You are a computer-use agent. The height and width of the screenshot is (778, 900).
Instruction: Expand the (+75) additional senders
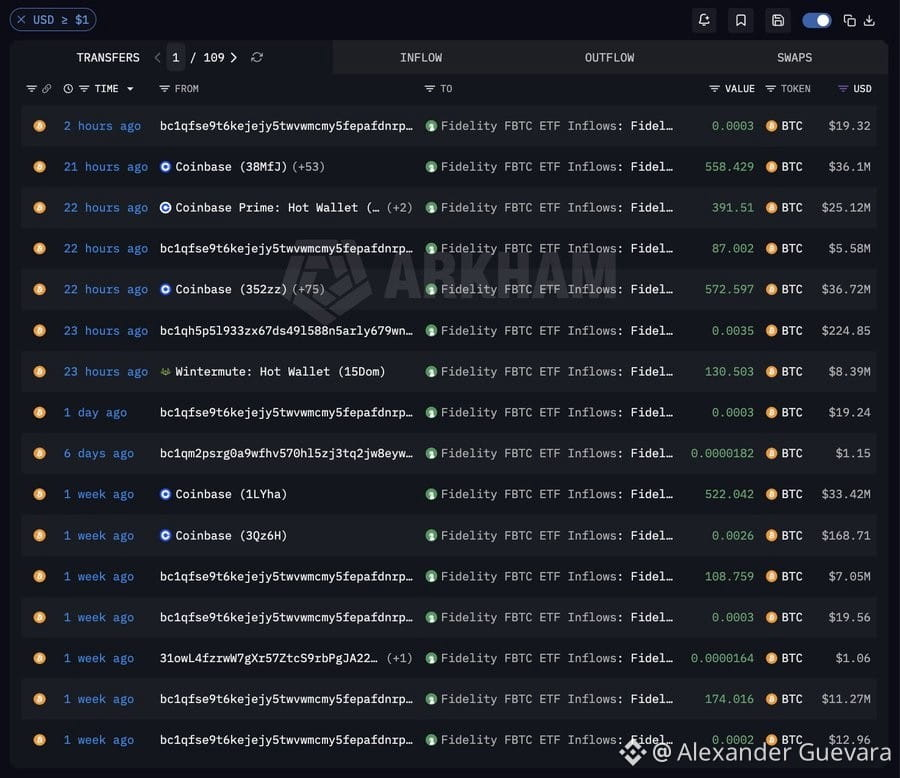308,289
